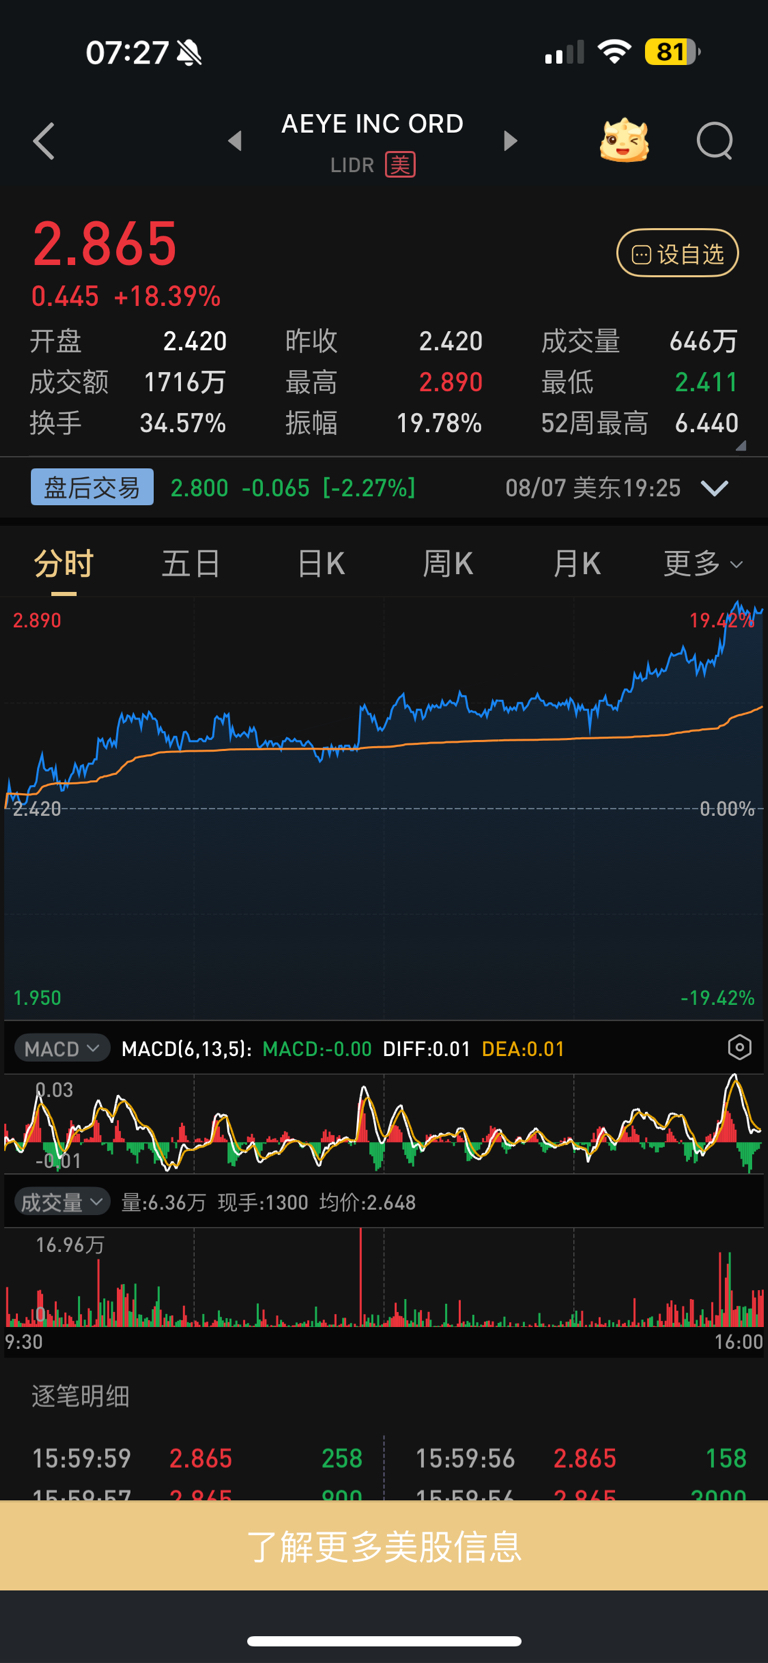768x1663 pixels.
Task: Tap the 1.950 lower axis label
Action: coord(37,998)
